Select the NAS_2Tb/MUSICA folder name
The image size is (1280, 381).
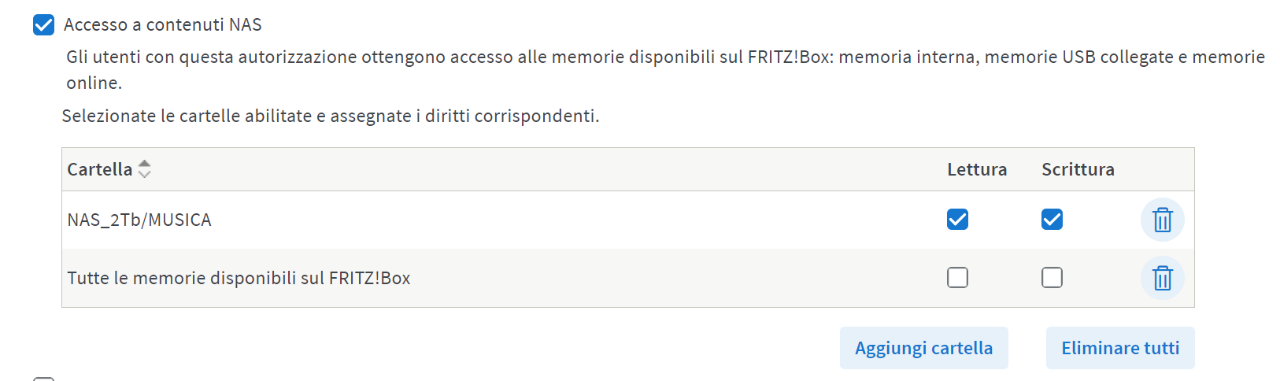click(139, 220)
